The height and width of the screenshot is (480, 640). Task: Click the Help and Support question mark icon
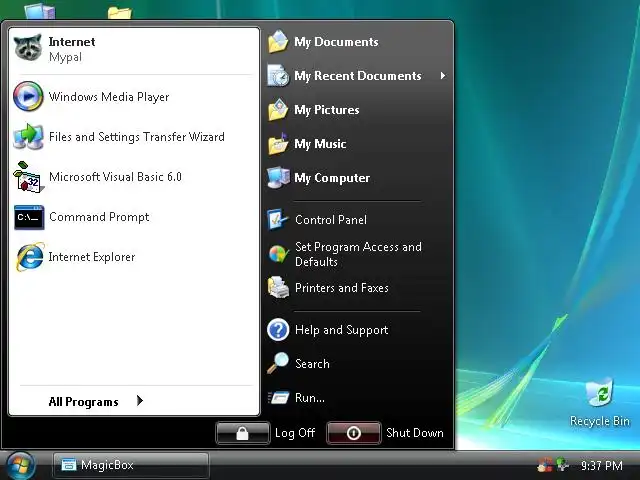coord(278,330)
